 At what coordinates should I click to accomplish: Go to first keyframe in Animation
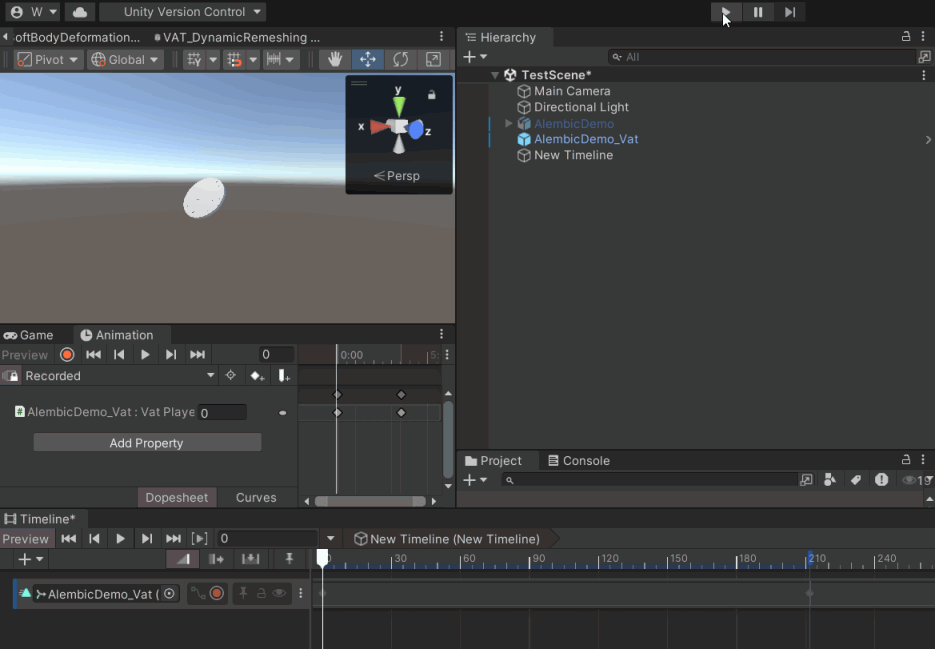pos(94,355)
